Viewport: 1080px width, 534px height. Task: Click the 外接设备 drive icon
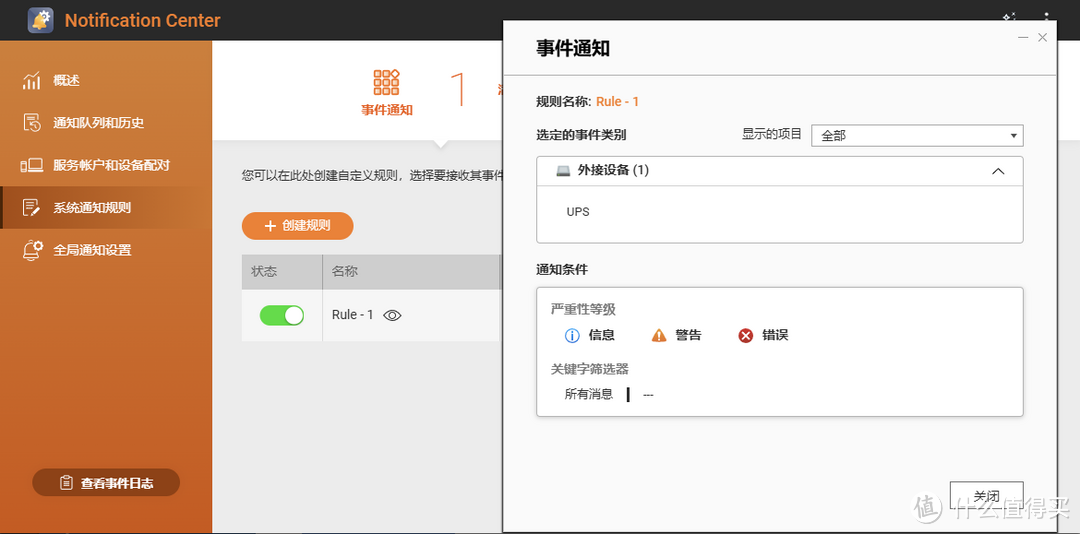click(x=563, y=171)
